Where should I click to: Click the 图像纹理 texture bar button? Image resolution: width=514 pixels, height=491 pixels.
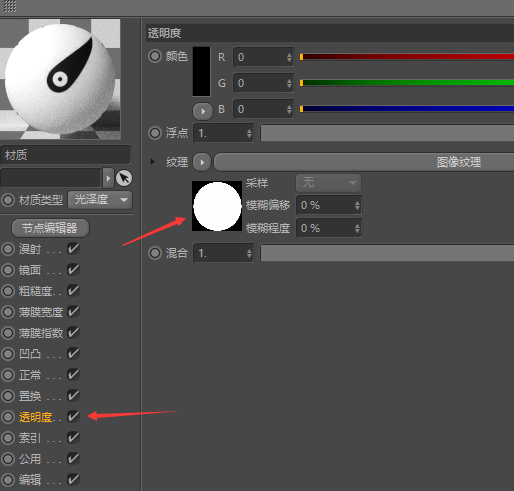(x=364, y=162)
